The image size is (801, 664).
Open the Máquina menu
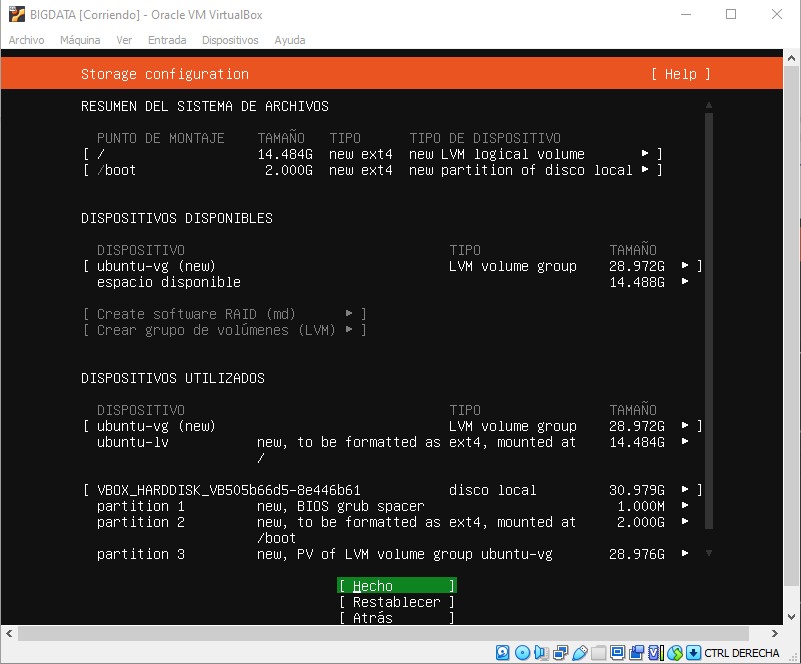pyautogui.click(x=80, y=40)
